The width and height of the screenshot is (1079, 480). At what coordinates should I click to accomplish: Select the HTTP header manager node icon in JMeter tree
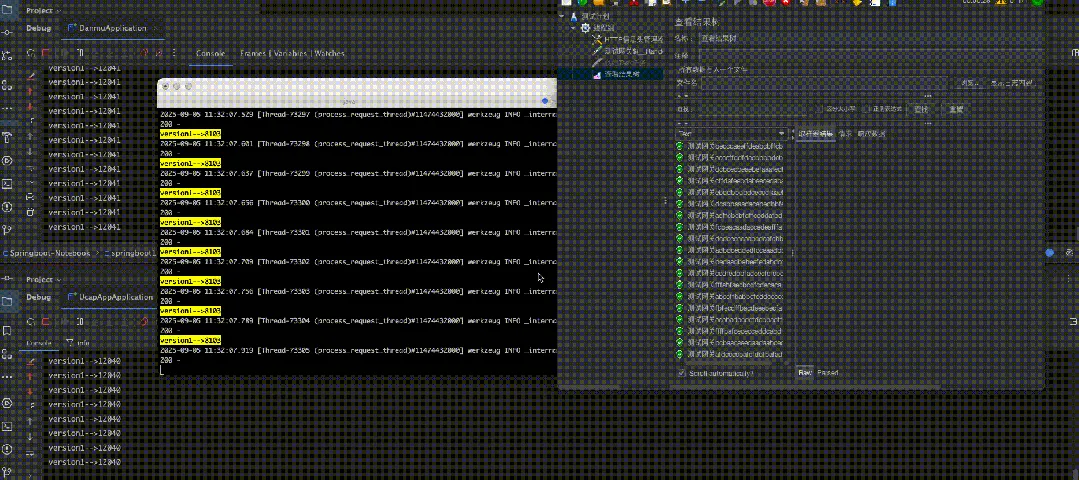[x=597, y=40]
